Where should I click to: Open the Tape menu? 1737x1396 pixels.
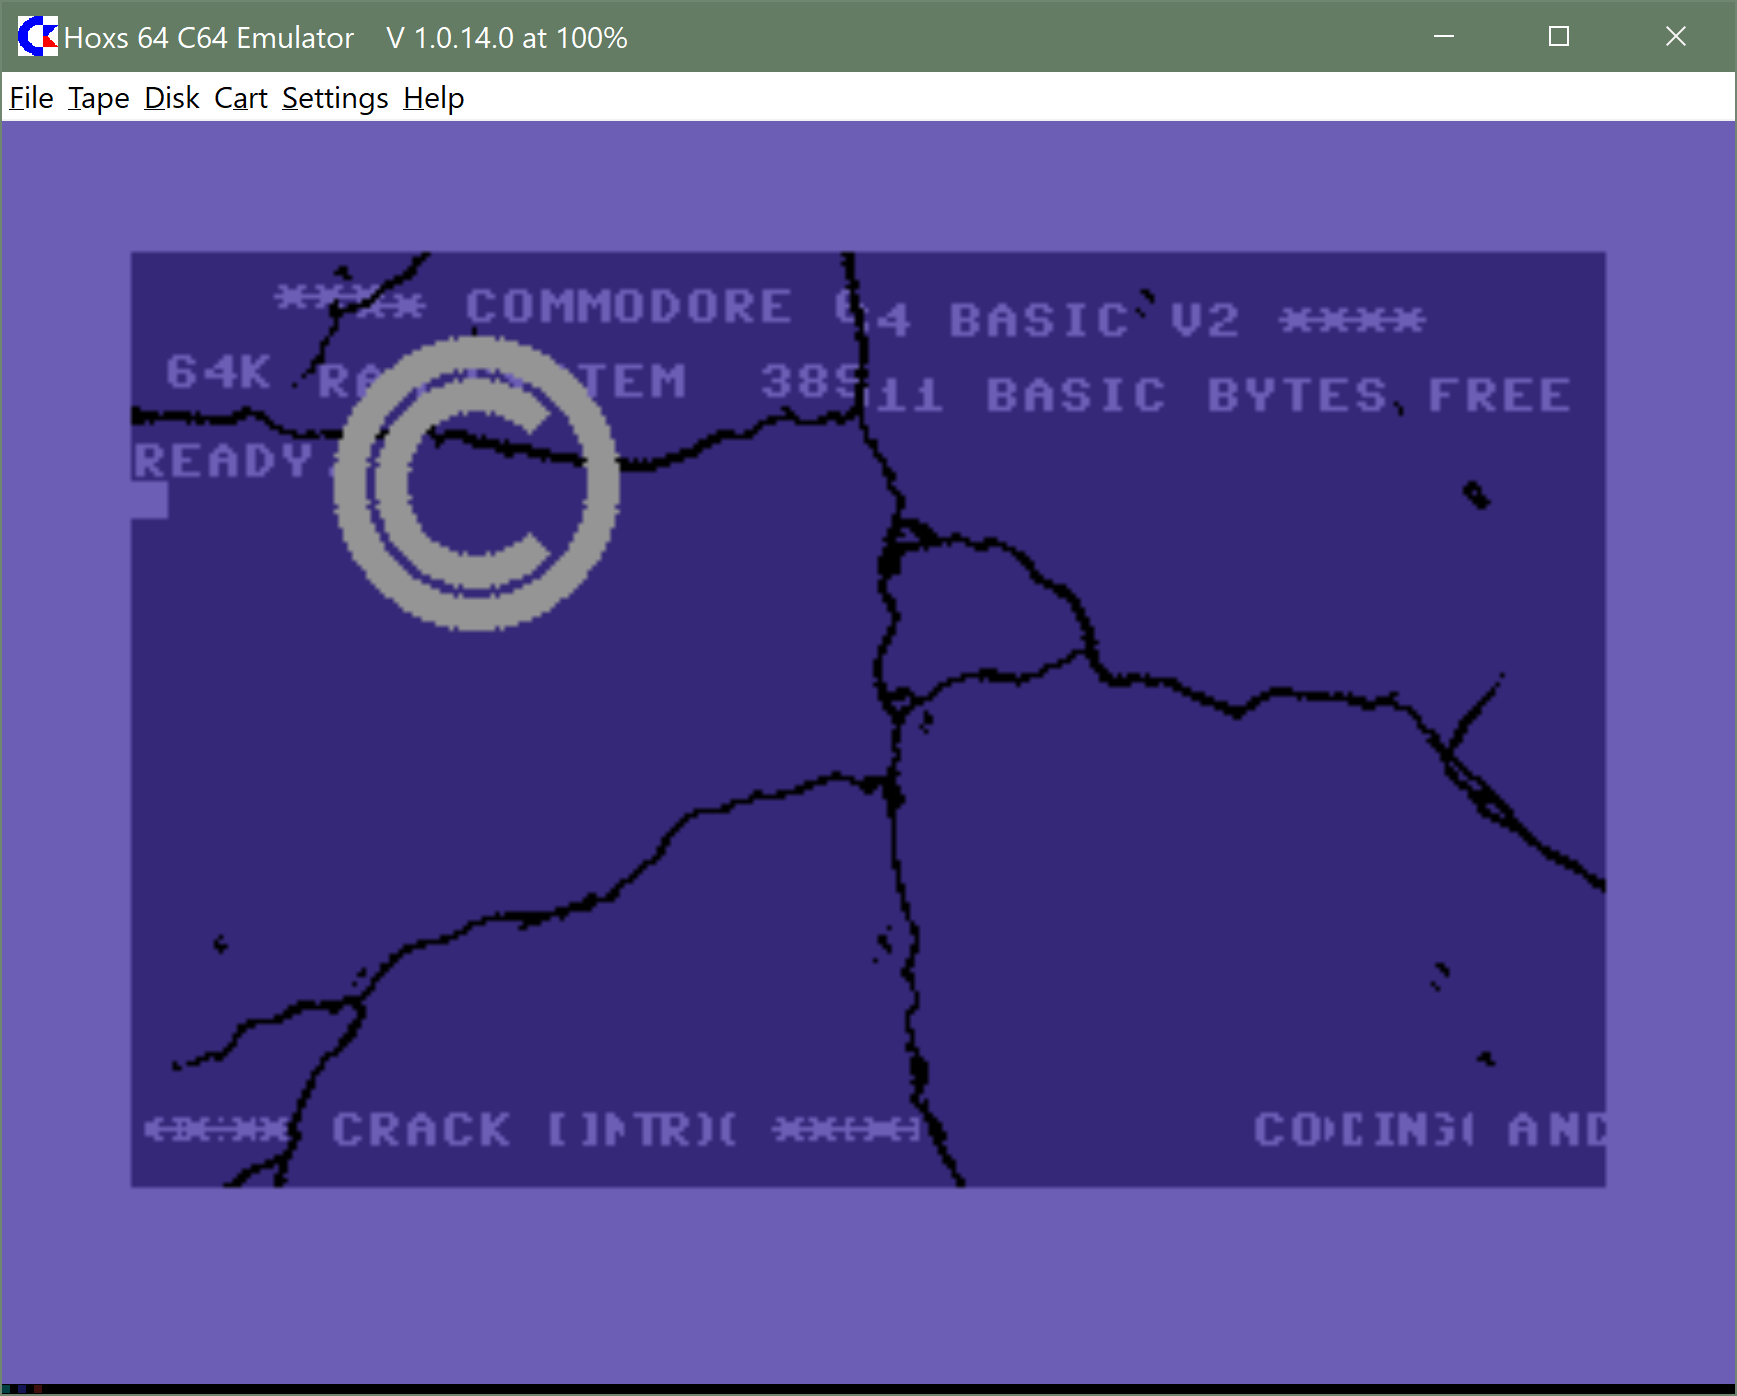pyautogui.click(x=99, y=98)
